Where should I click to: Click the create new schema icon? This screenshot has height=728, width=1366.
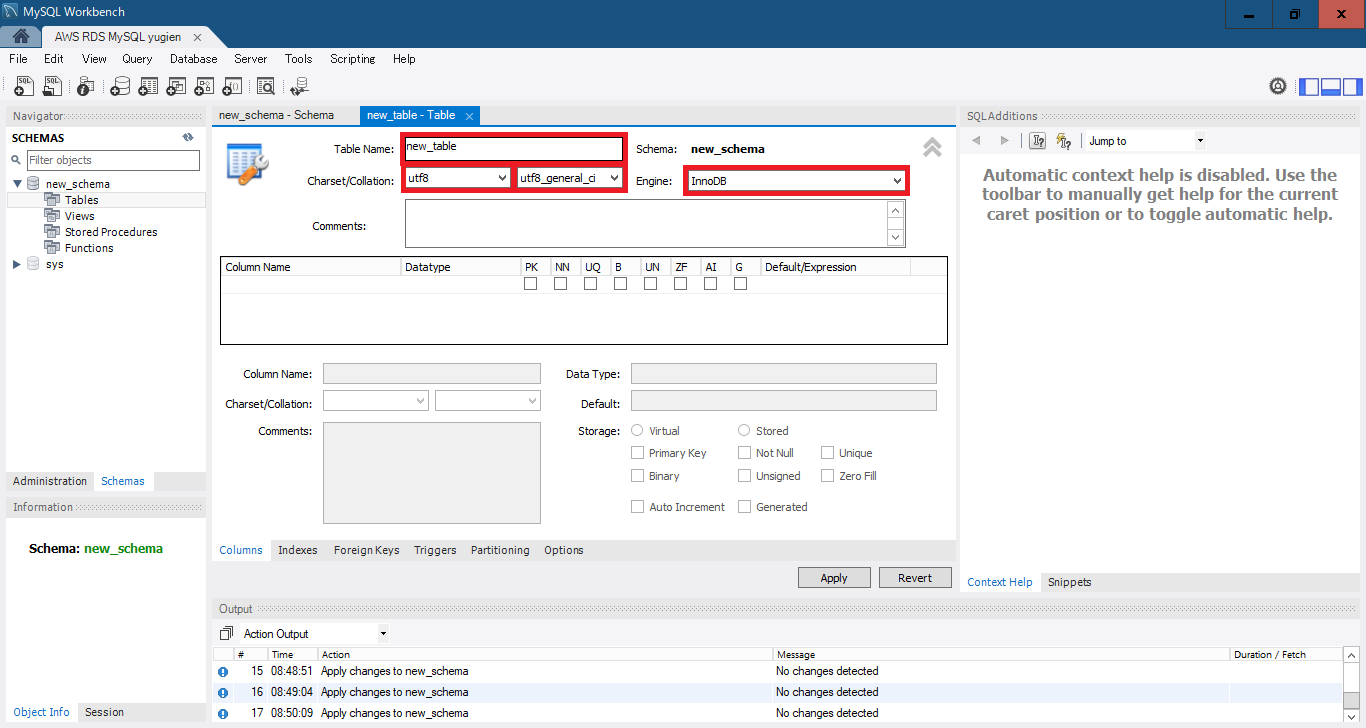[x=120, y=87]
